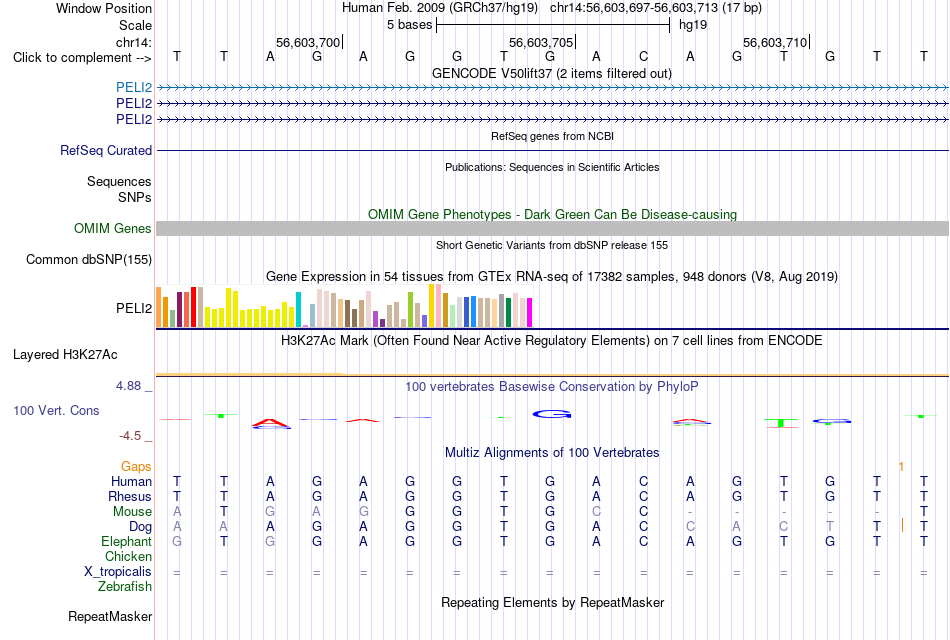Viewport: 950px width, 640px height.
Task: Click the -4.5 PhyloP lower scale value
Action: [x=130, y=436]
